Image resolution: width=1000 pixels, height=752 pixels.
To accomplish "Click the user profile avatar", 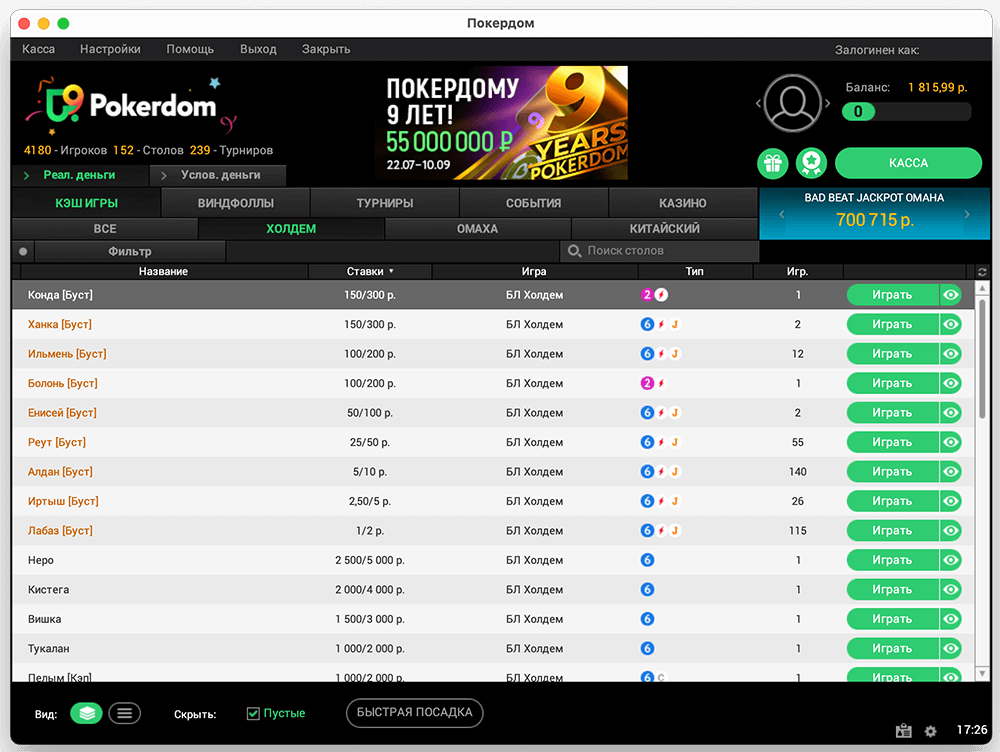I will point(793,103).
